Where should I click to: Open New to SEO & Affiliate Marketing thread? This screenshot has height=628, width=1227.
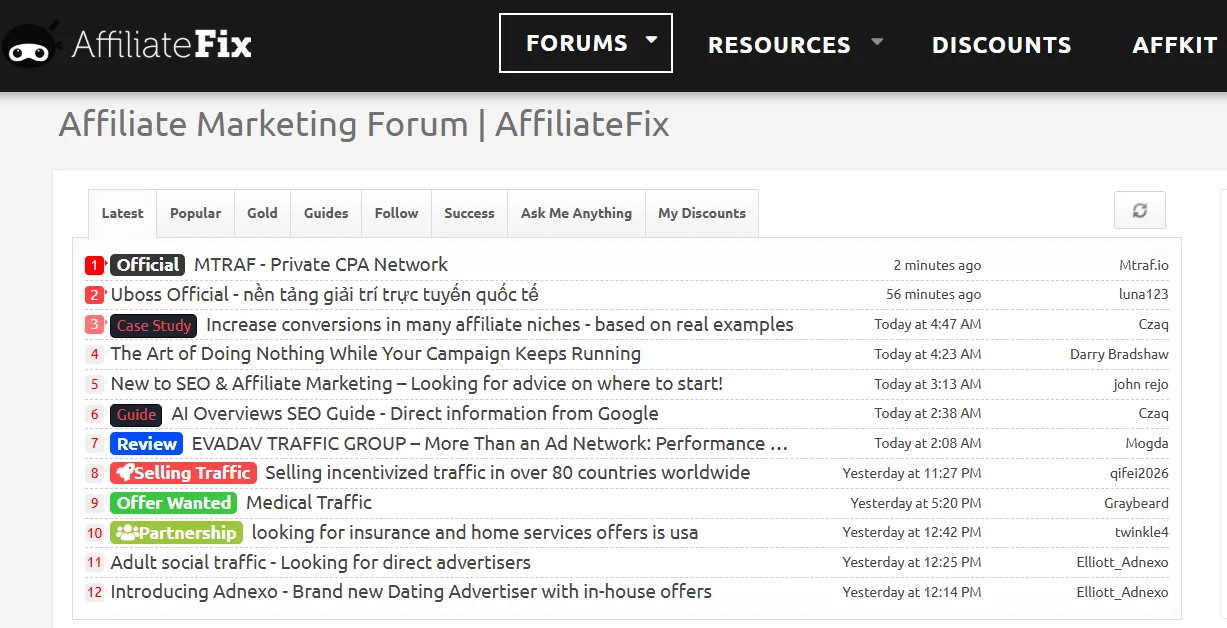[416, 383]
